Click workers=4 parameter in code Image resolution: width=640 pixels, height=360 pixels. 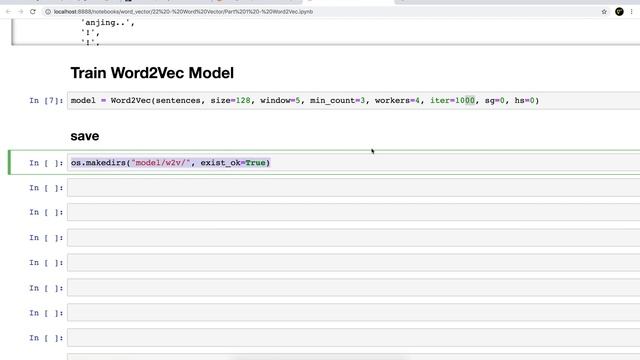(397, 100)
